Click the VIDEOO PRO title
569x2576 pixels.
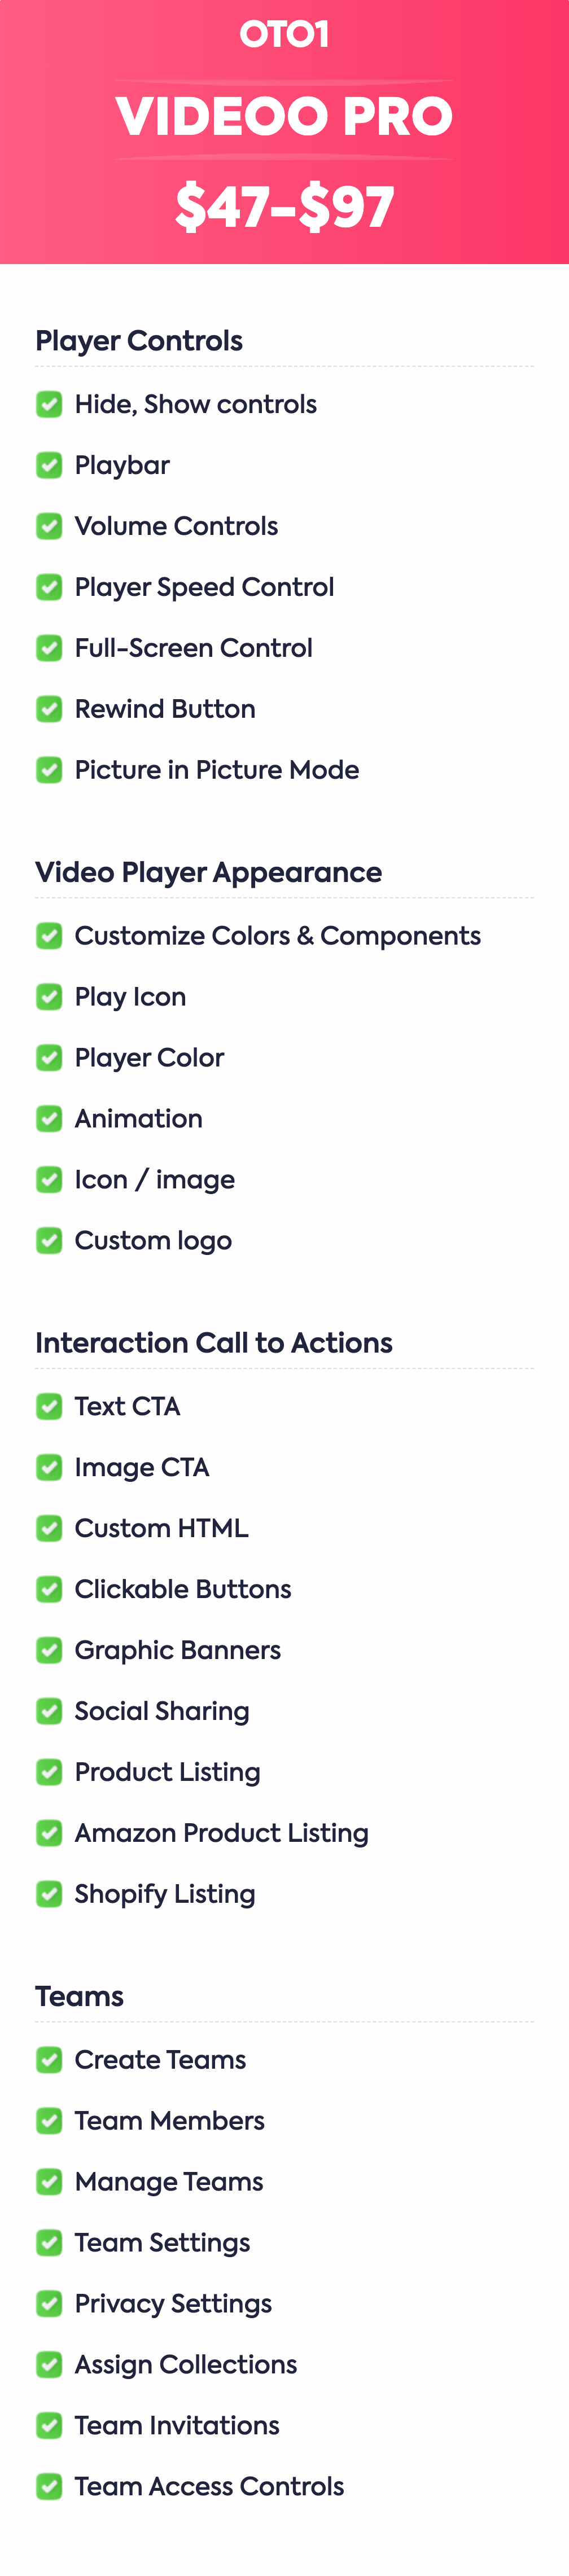(x=284, y=117)
